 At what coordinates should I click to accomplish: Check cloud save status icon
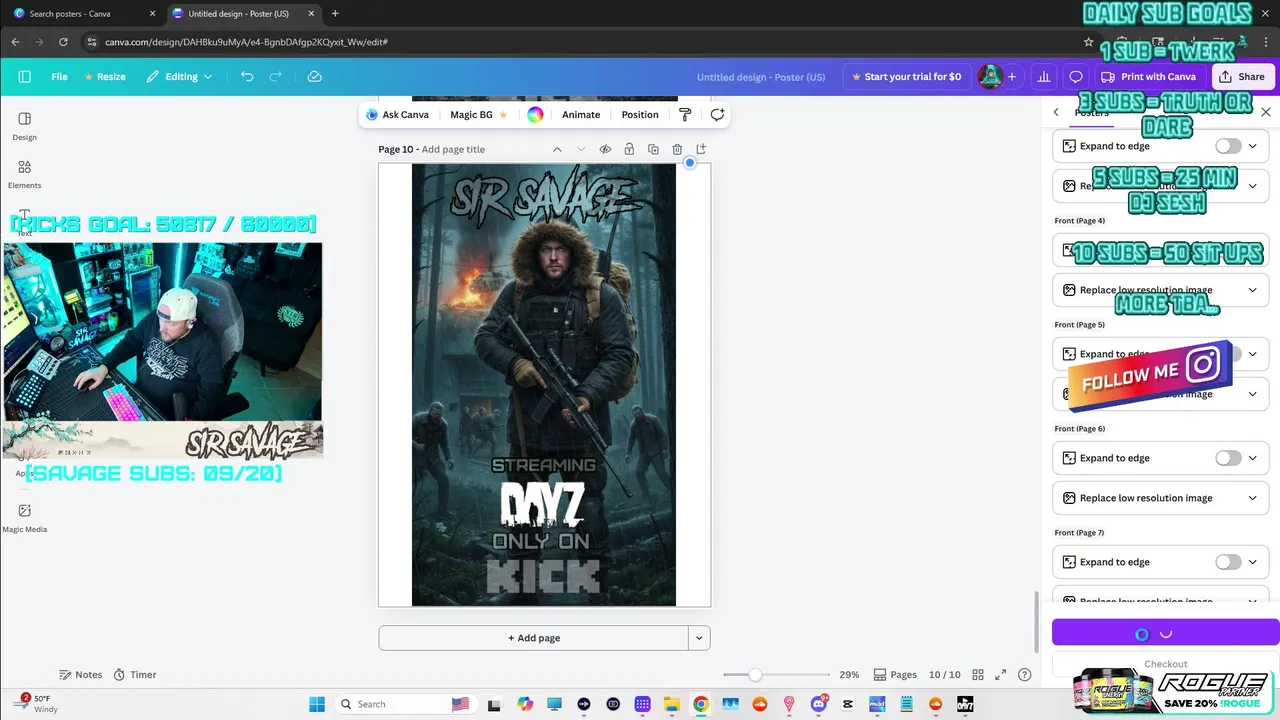[x=314, y=76]
